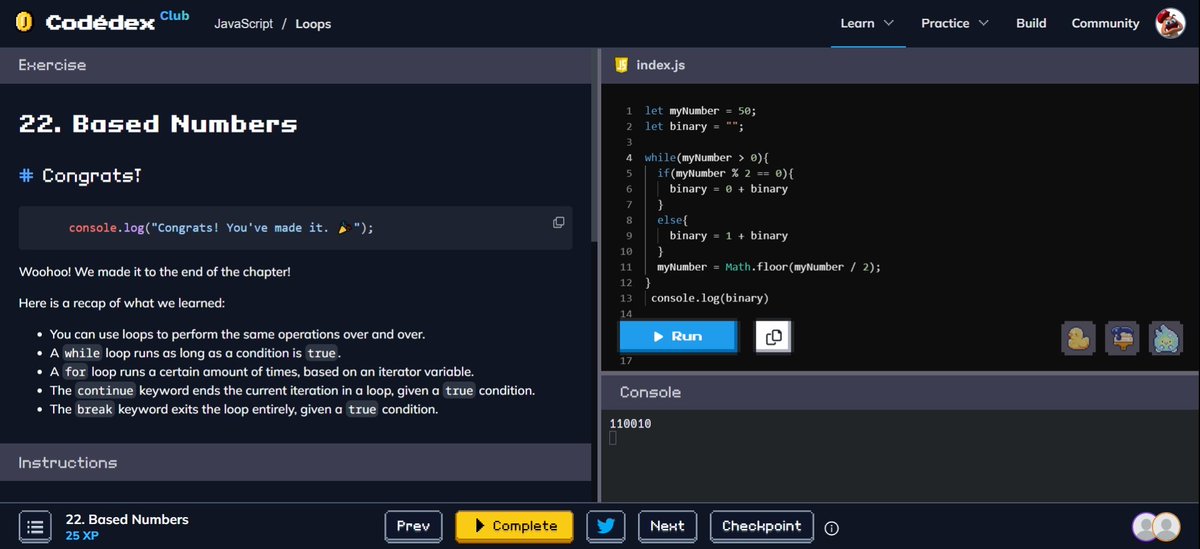Viewport: 1200px width, 549px height.
Task: Expand the Learn menu
Action: click(867, 23)
